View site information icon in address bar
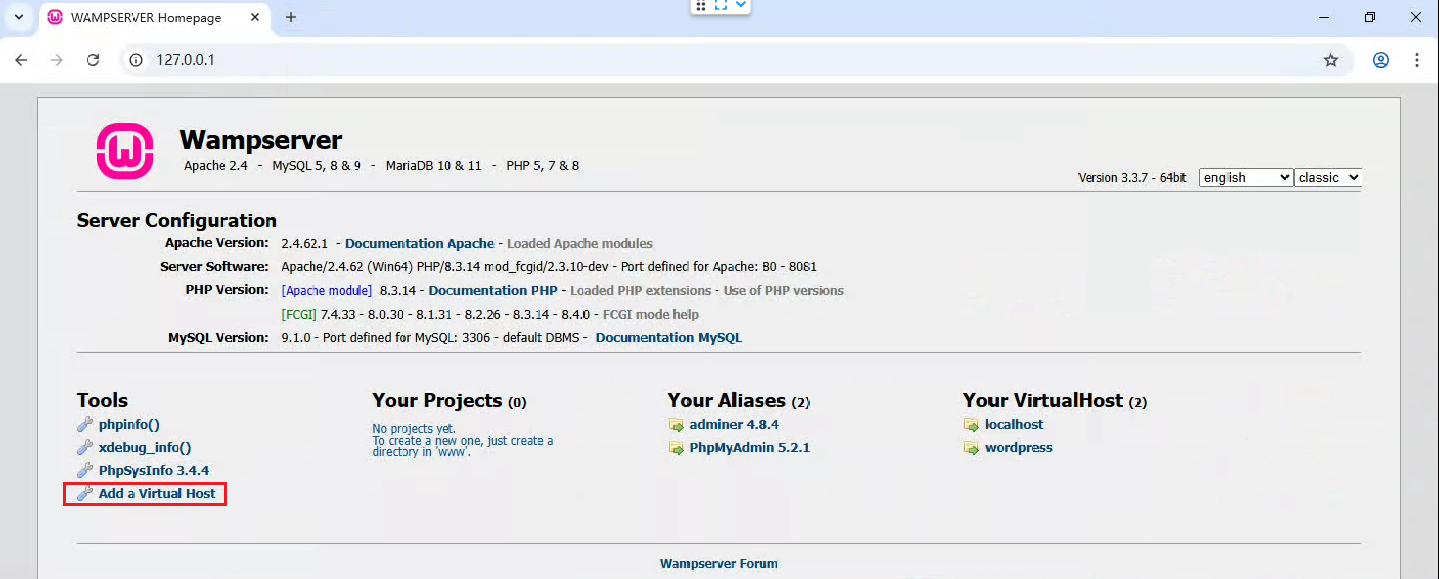 (x=137, y=60)
